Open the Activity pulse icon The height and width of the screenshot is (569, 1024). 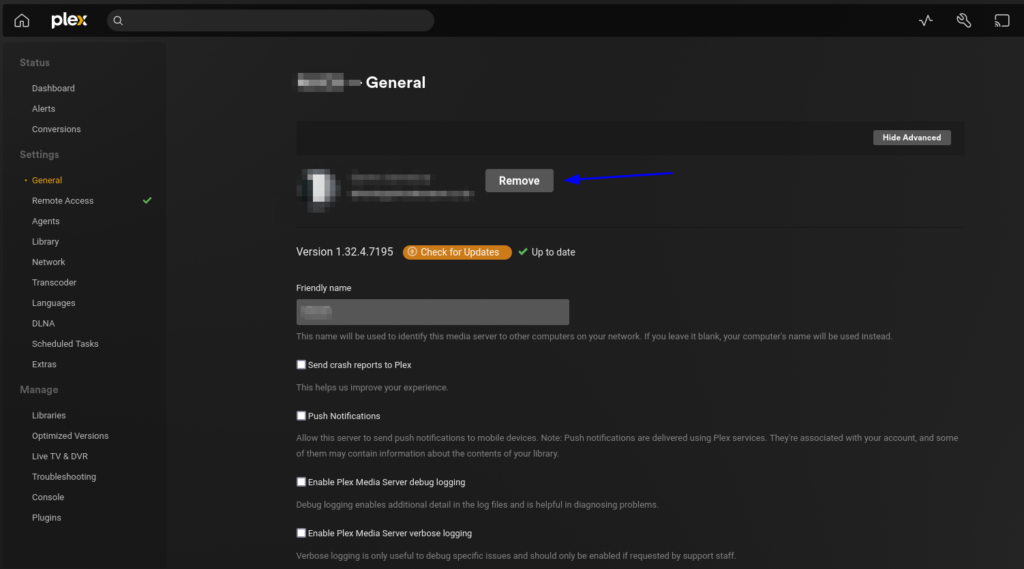pos(925,21)
